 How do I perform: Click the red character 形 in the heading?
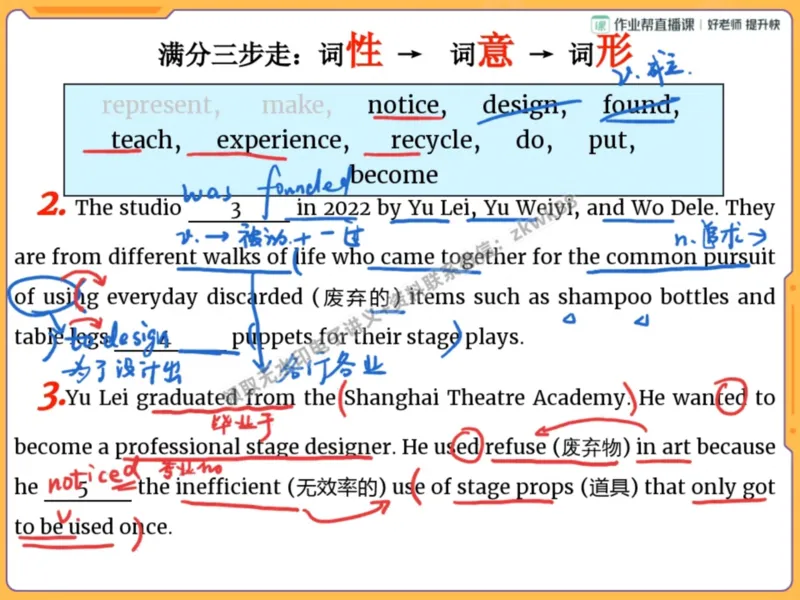point(614,50)
